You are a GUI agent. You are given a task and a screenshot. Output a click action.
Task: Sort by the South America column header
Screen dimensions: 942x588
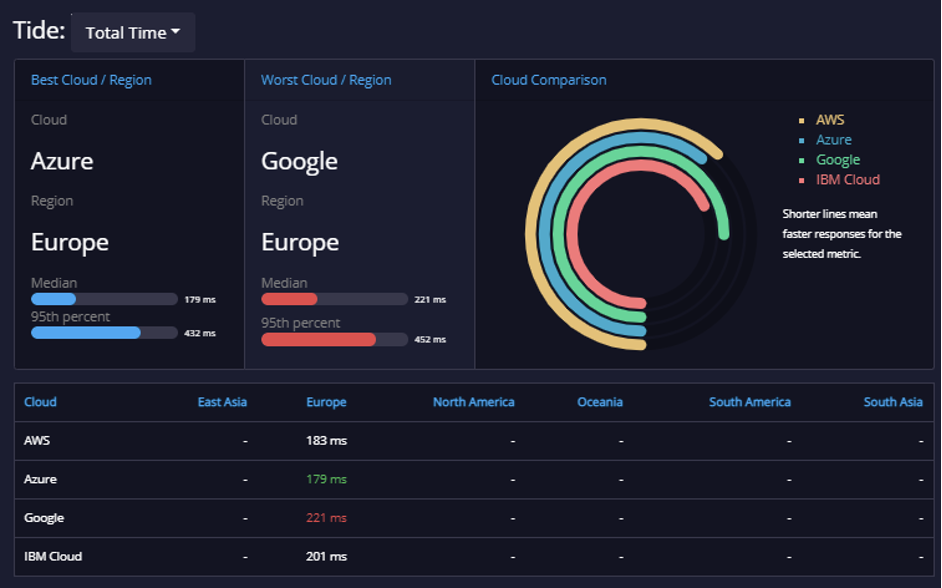[x=750, y=402]
